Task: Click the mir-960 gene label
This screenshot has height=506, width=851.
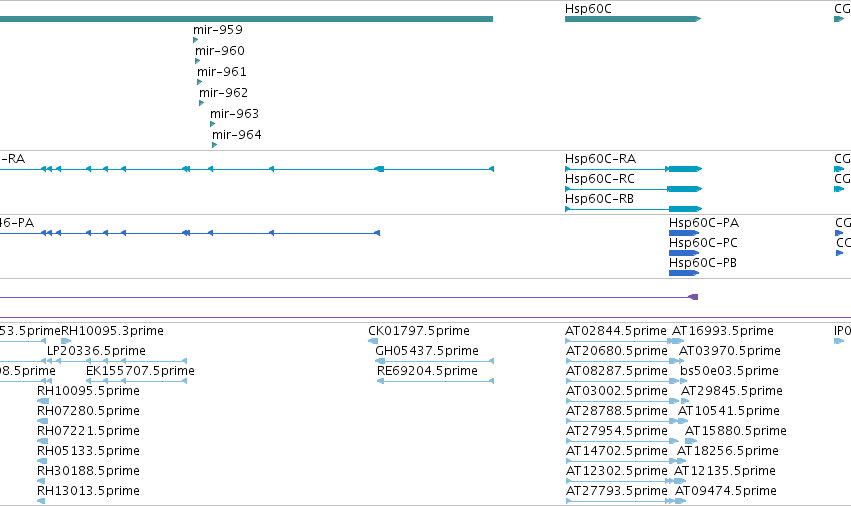Action: click(220, 51)
